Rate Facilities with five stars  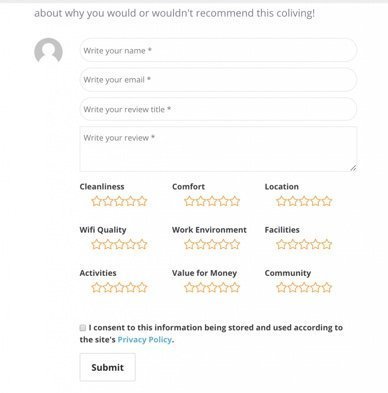click(327, 244)
